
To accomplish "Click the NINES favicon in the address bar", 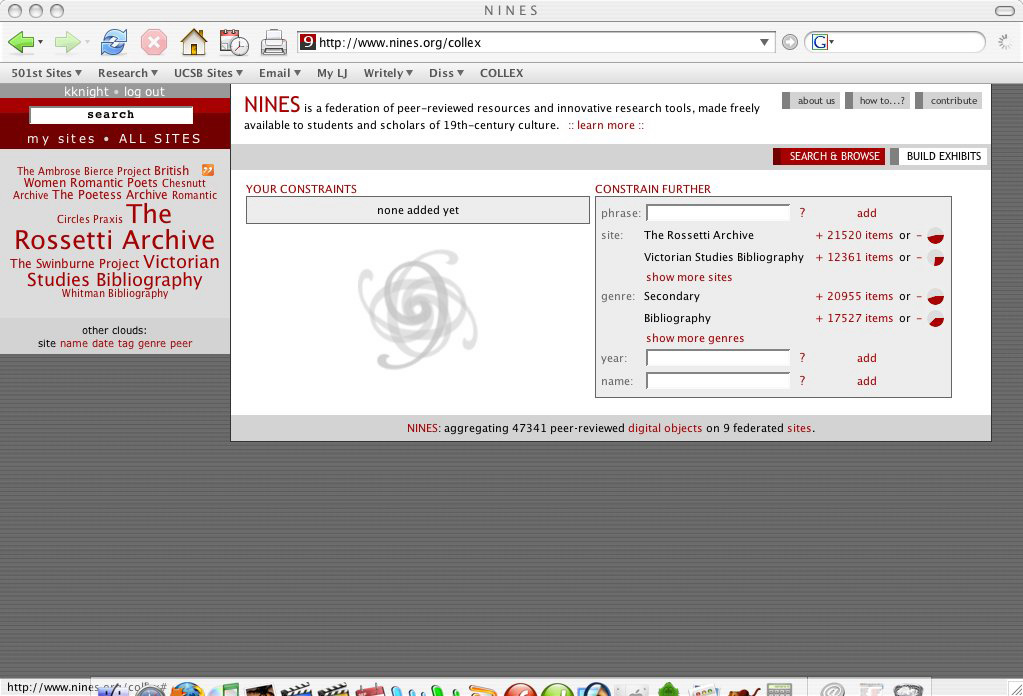I will pos(307,42).
